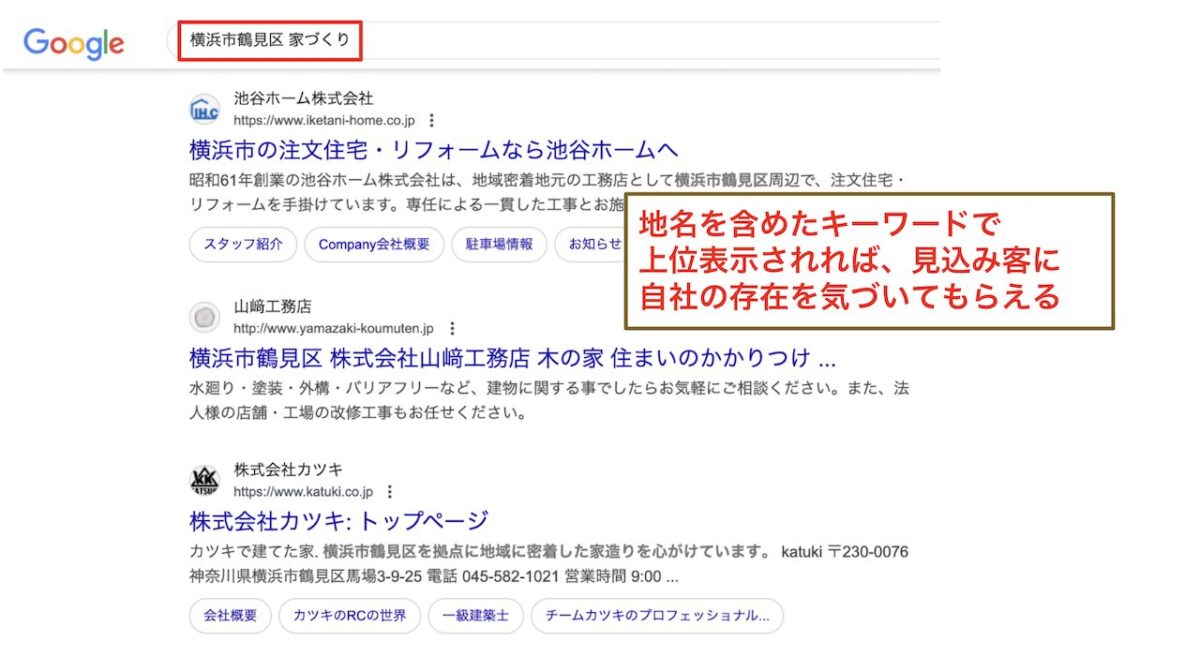1200x671 pixels.
Task: Open the three-dot menu next to iketani-home.co.jp
Action: coord(432,120)
